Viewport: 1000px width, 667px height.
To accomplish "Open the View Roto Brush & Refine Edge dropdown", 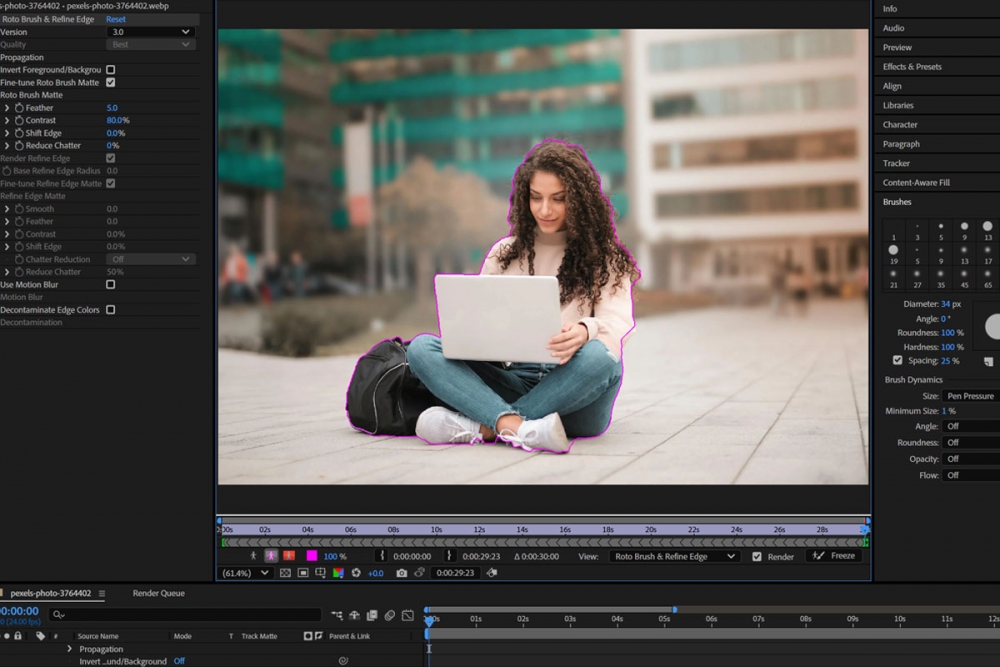I will click(x=675, y=556).
